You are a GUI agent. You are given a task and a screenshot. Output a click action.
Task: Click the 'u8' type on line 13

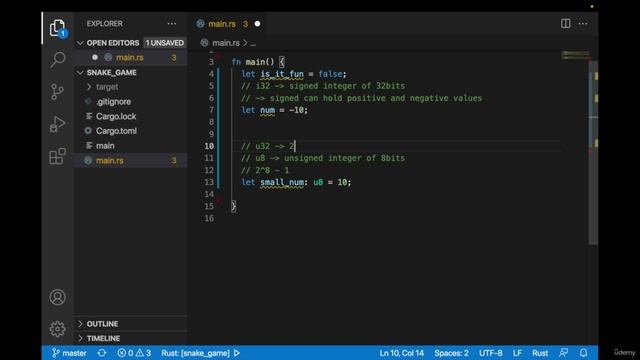[318, 182]
